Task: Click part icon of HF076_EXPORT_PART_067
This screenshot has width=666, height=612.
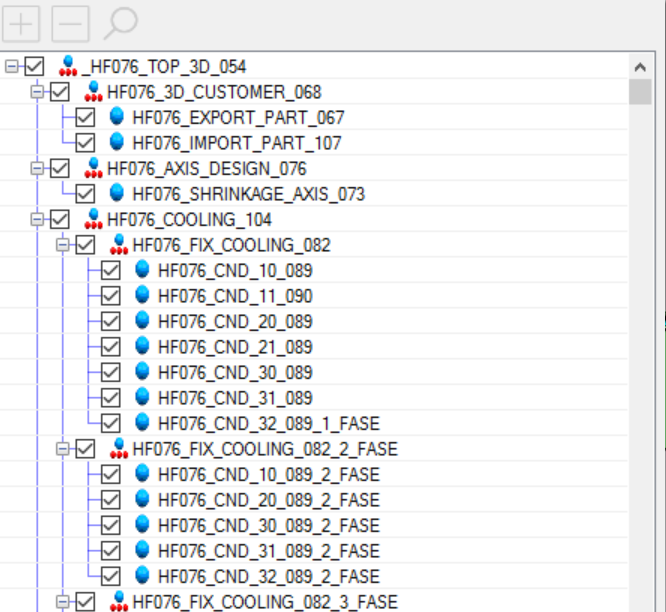Action: point(116,116)
